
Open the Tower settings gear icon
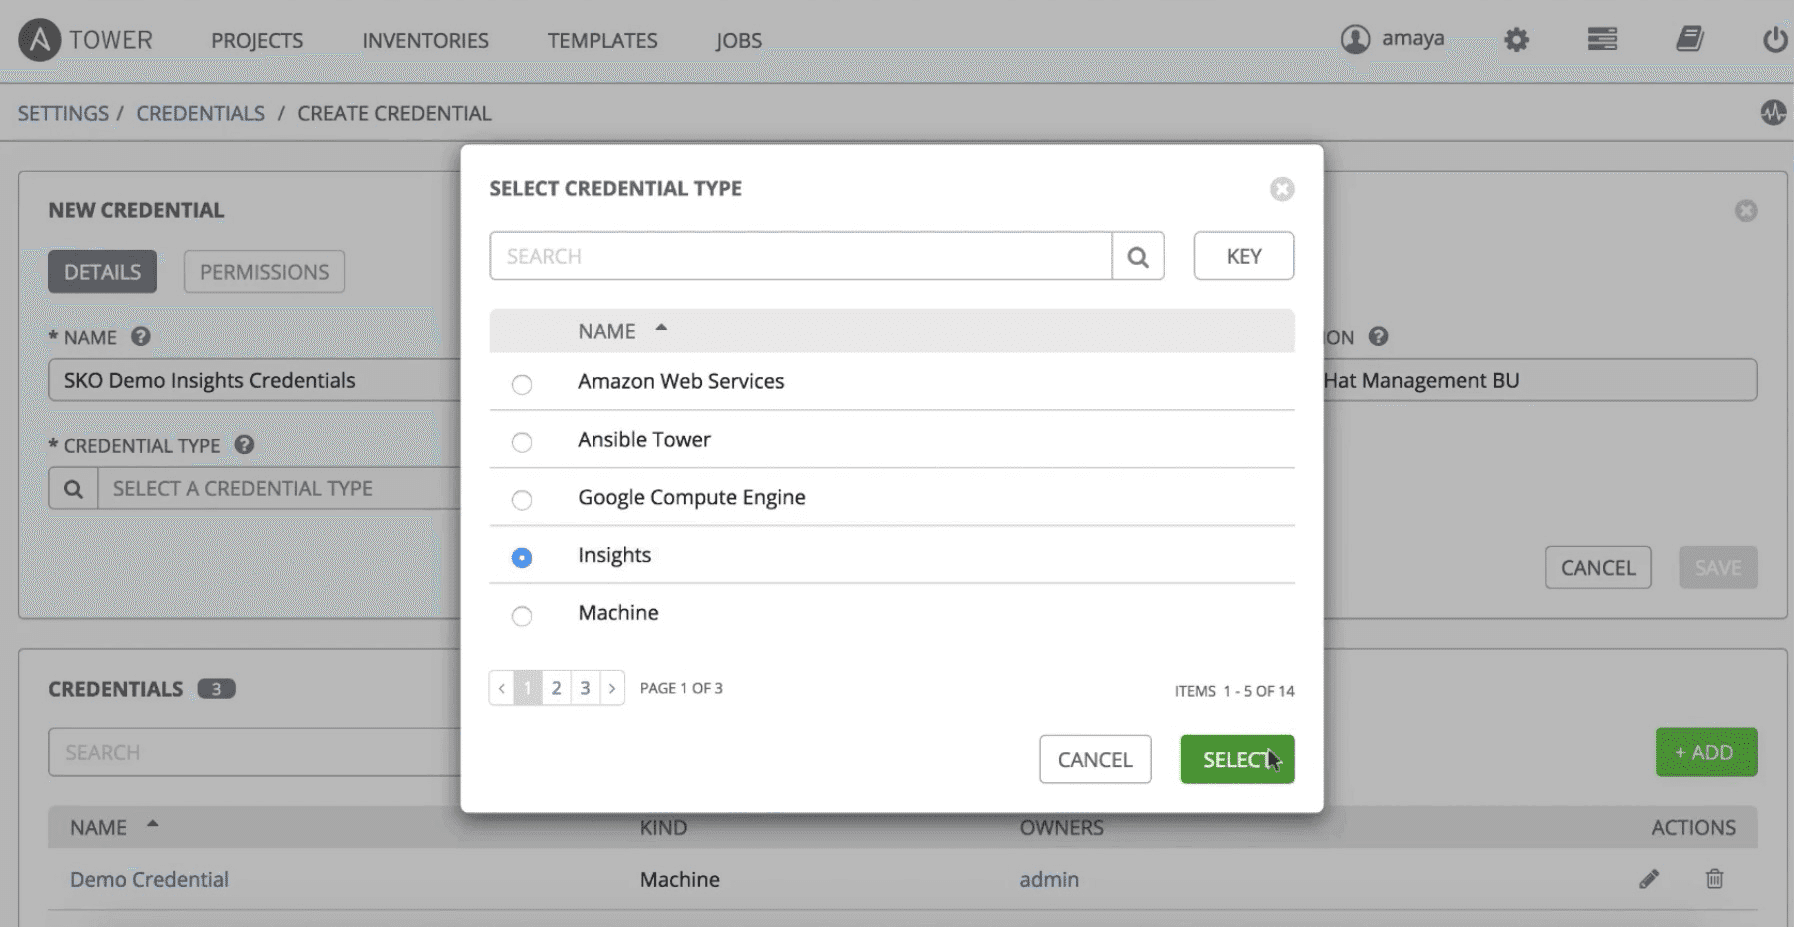coord(1516,39)
